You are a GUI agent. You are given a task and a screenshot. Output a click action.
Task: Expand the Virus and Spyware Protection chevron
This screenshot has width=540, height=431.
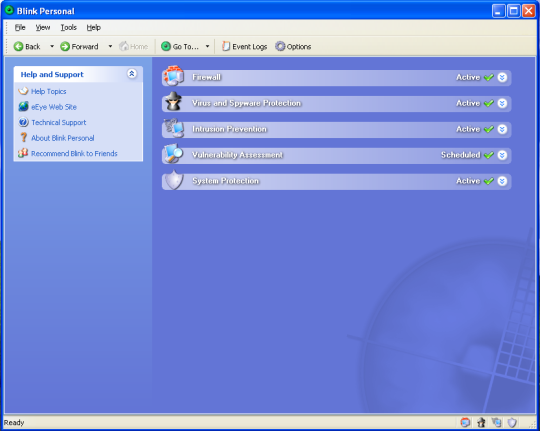click(502, 103)
